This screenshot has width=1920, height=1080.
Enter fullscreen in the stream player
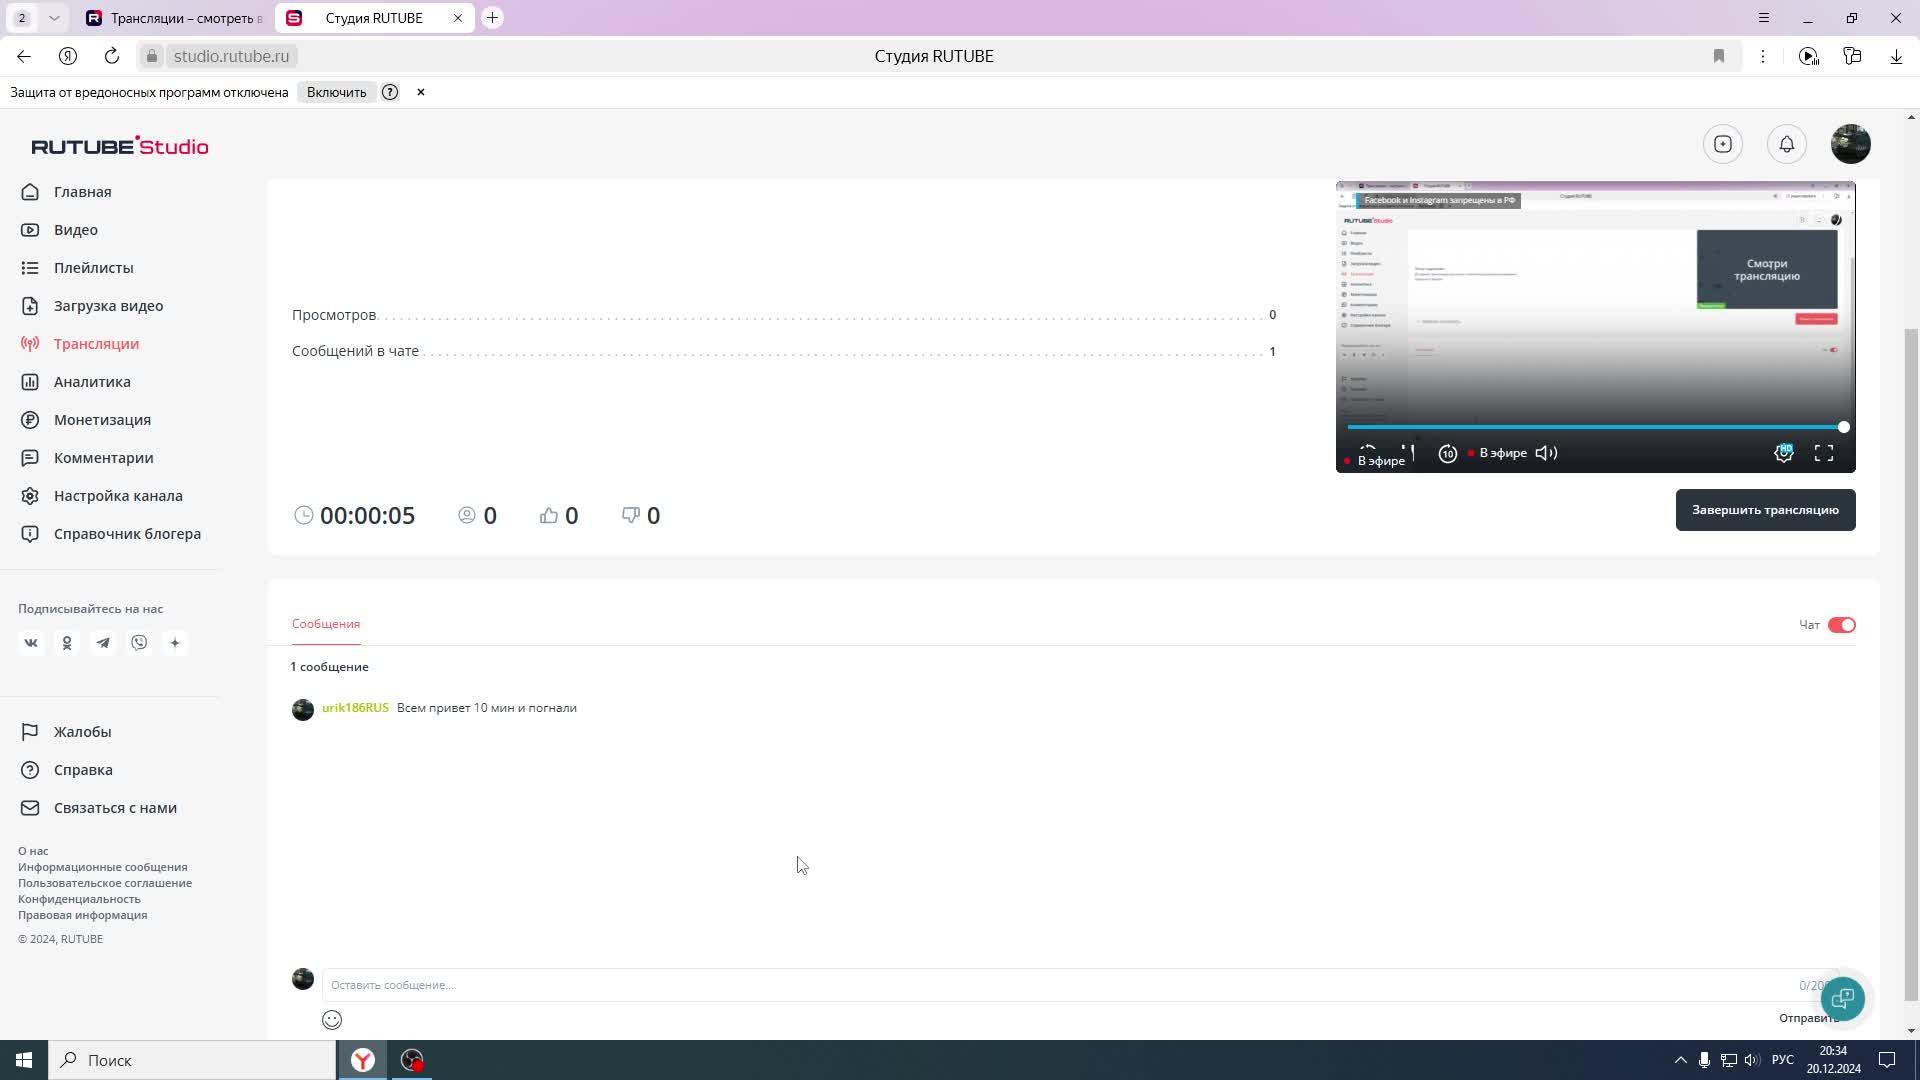pyautogui.click(x=1824, y=453)
